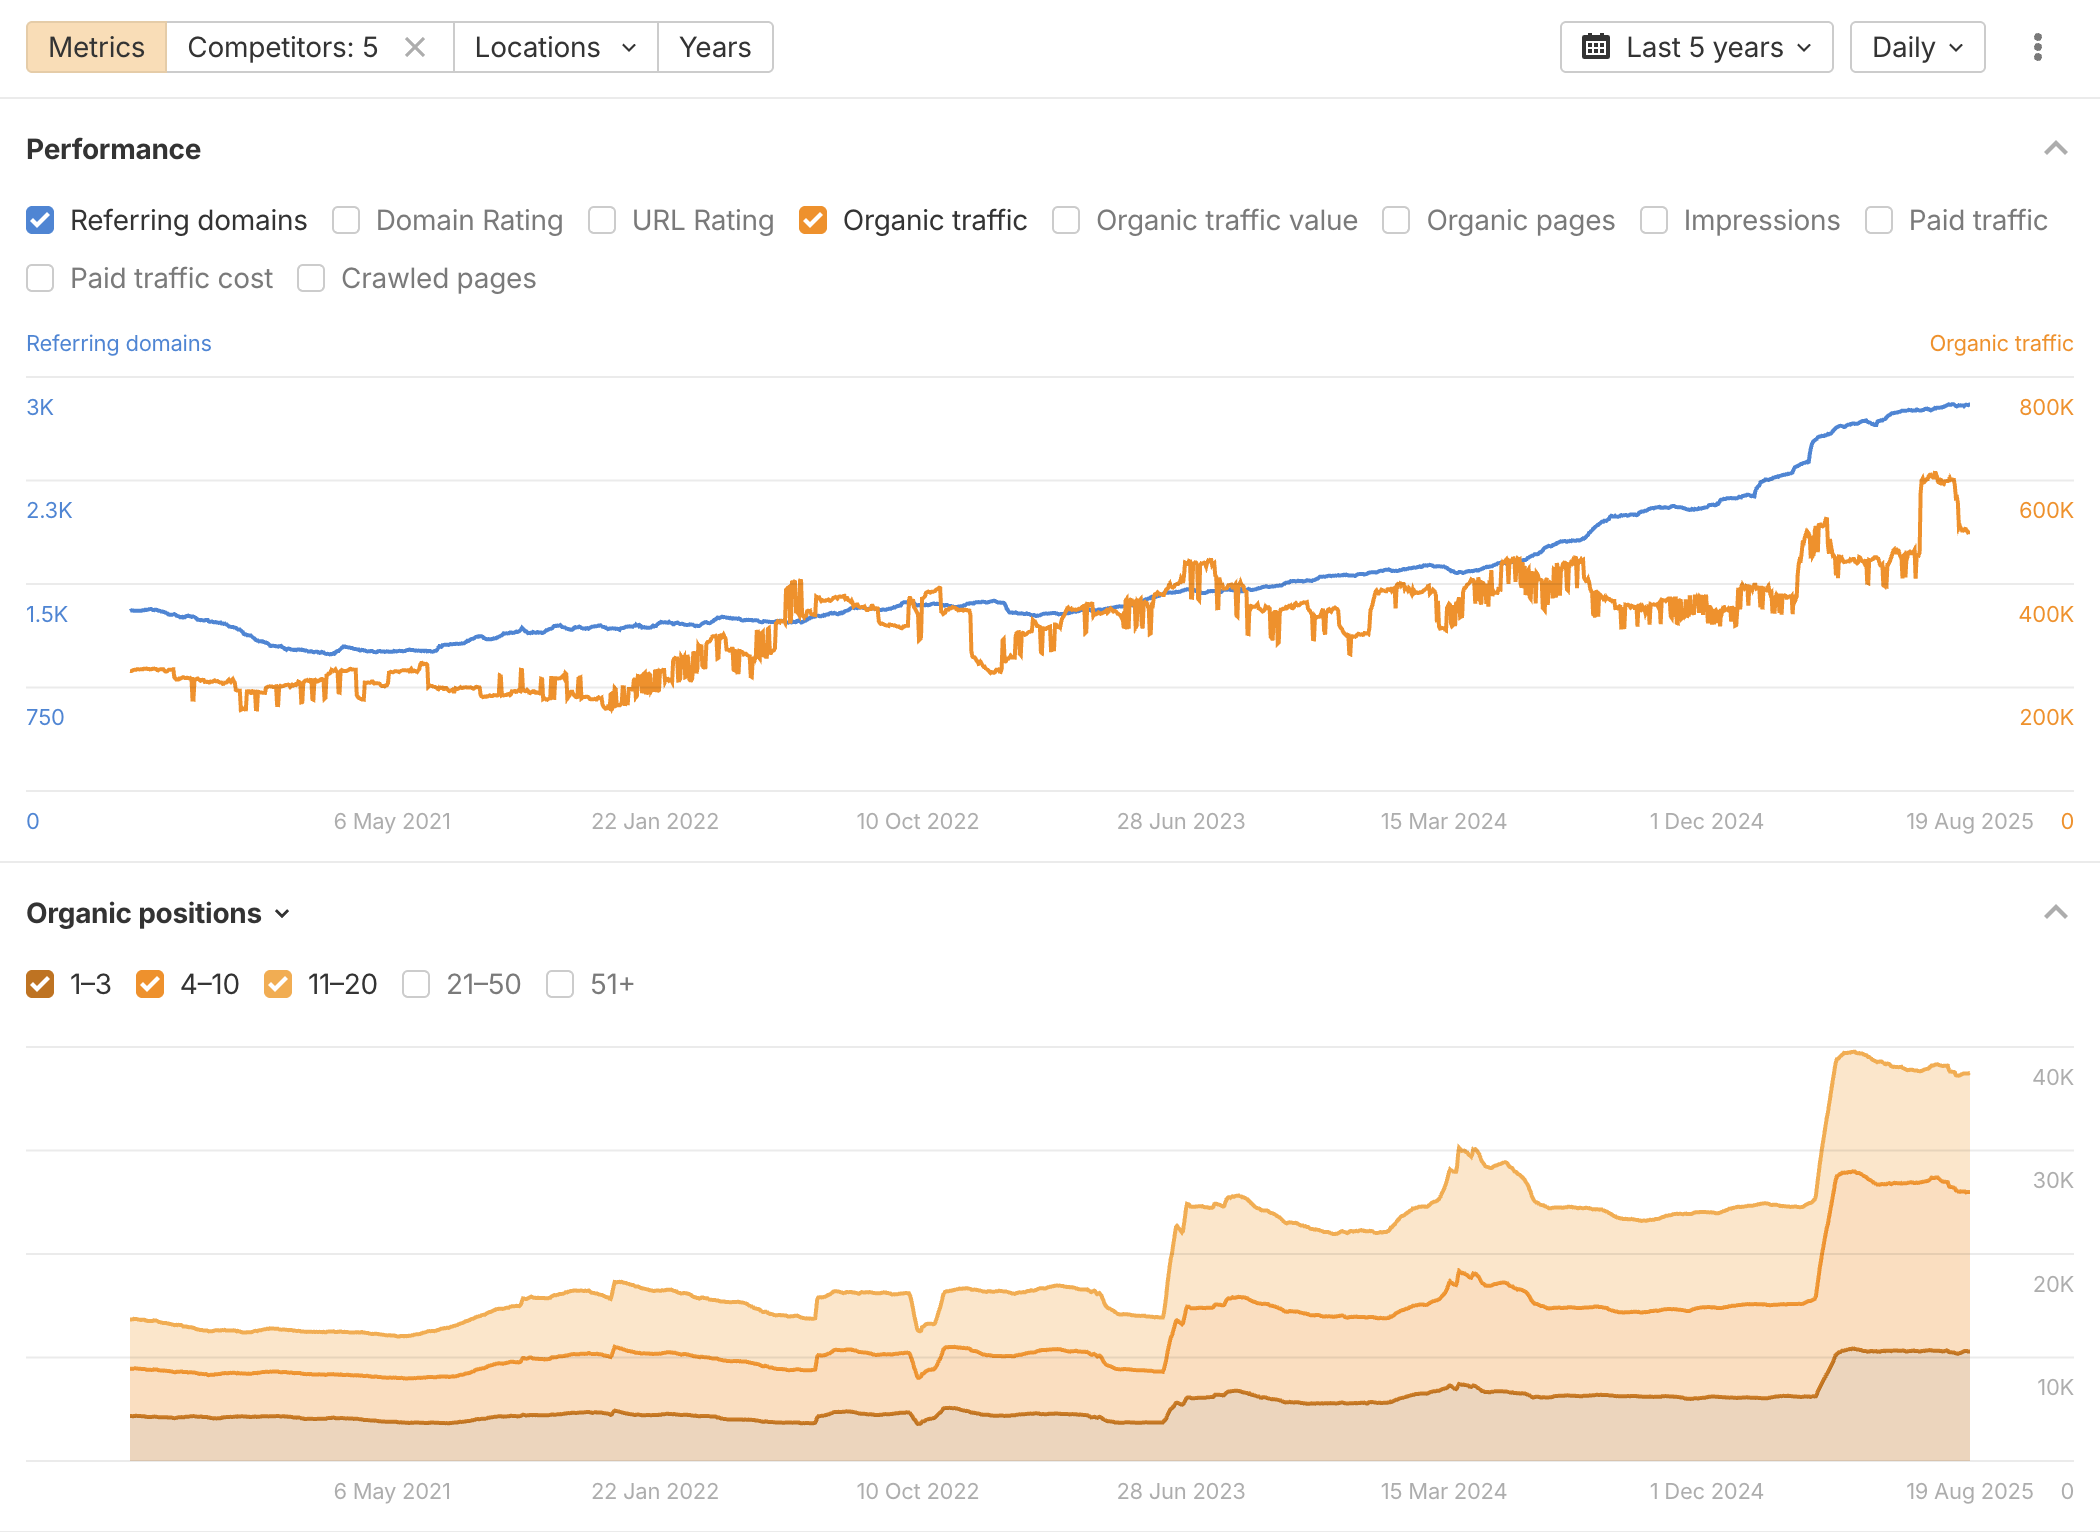Open the Locations dropdown
This screenshot has width=2100, height=1532.
555,47
